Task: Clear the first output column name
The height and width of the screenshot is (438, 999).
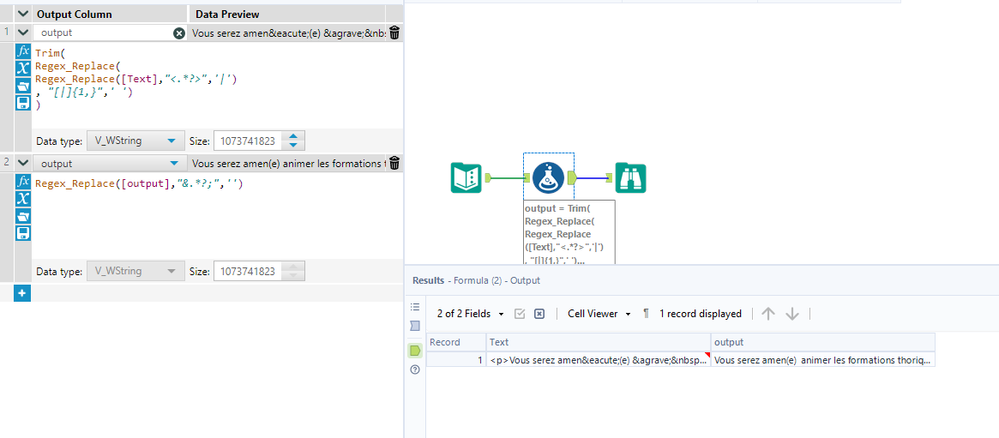Action: [x=179, y=33]
